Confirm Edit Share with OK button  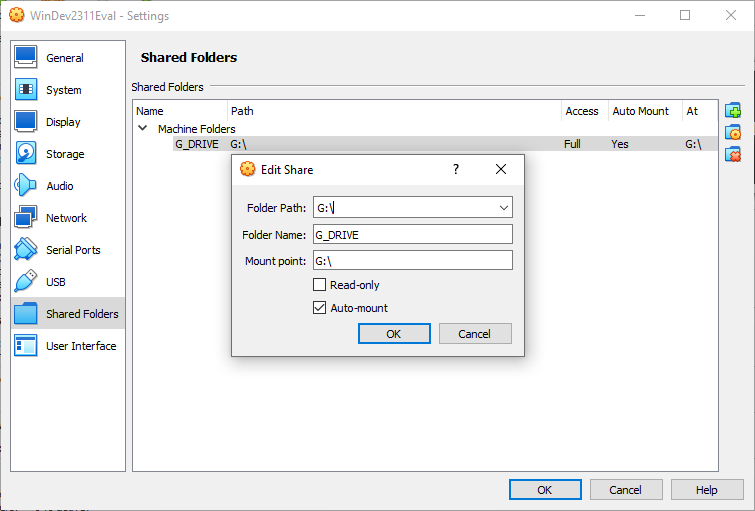394,334
